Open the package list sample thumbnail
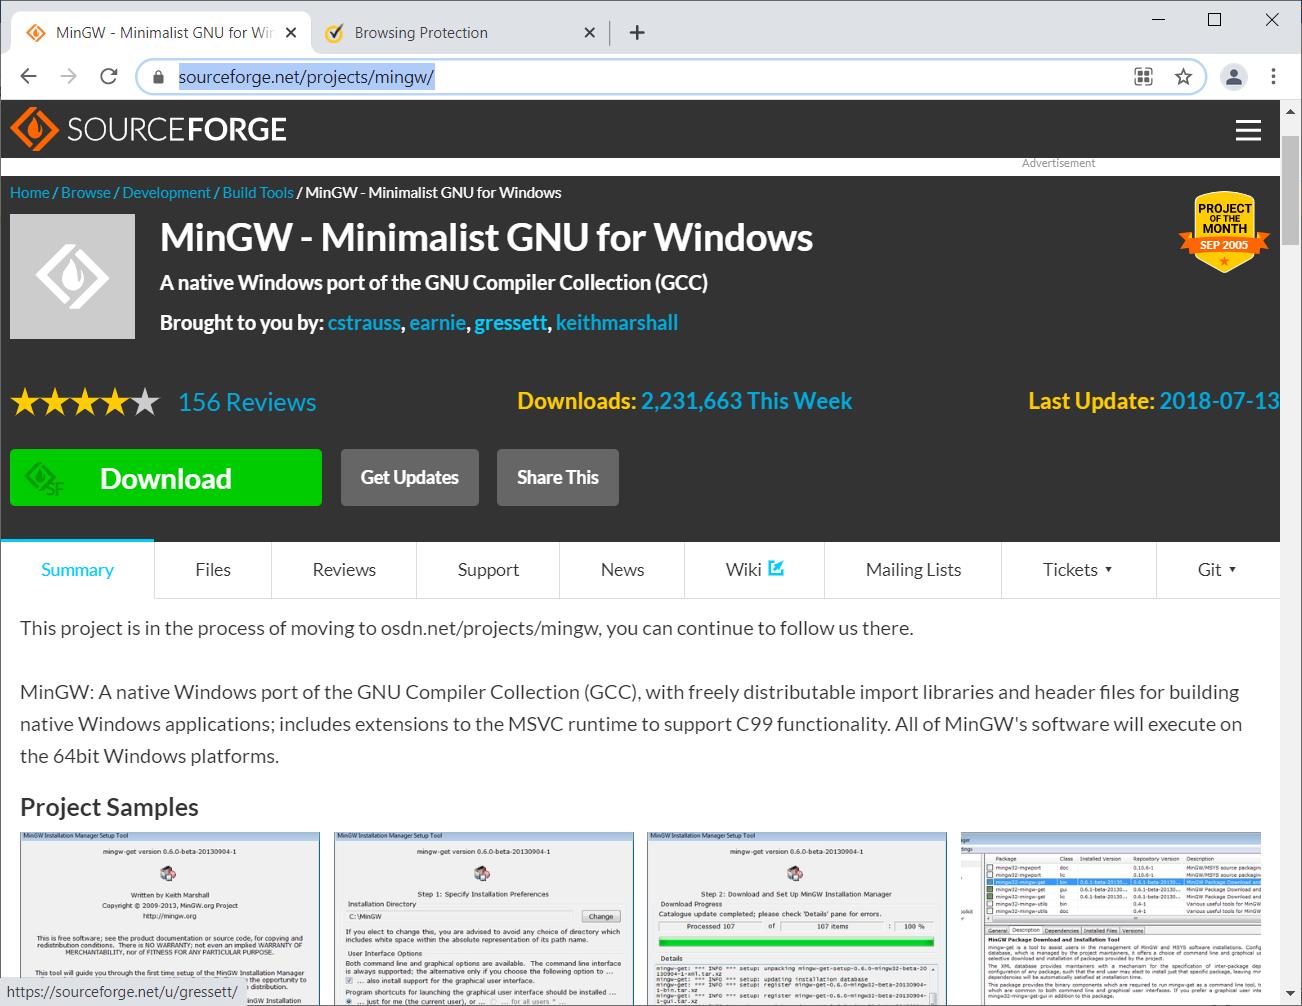 1111,918
